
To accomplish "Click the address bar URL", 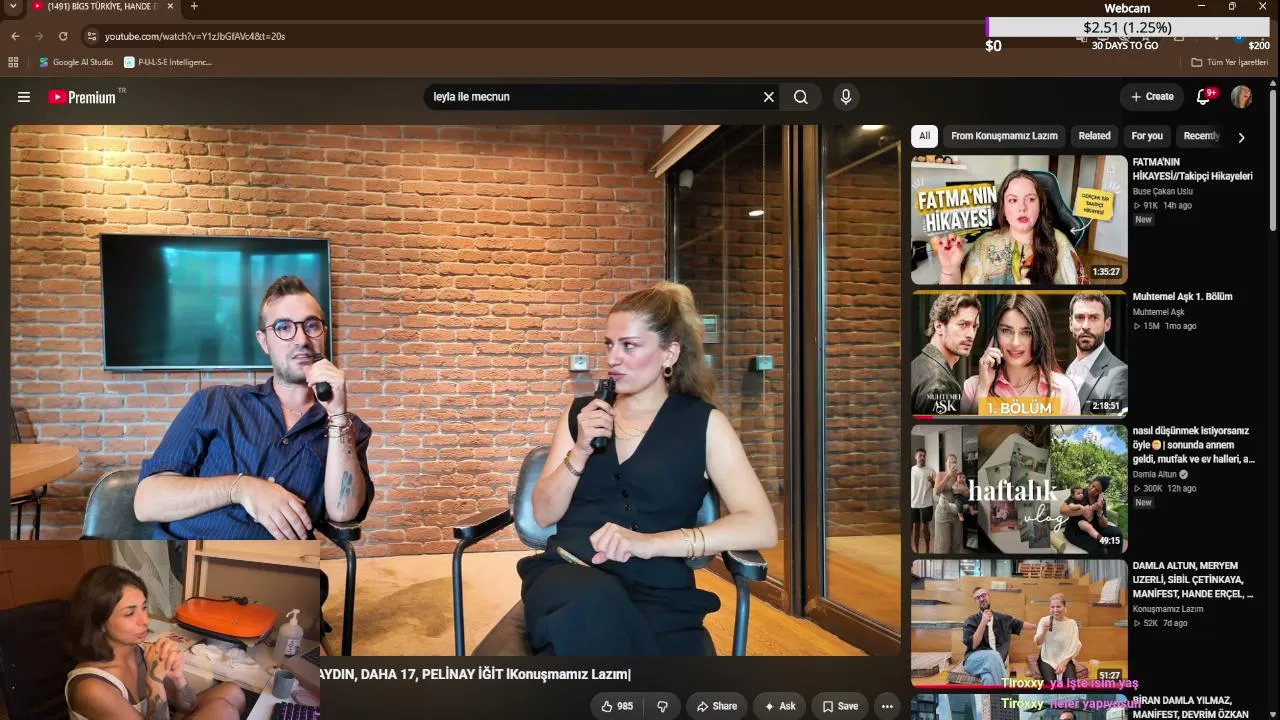I will point(195,36).
